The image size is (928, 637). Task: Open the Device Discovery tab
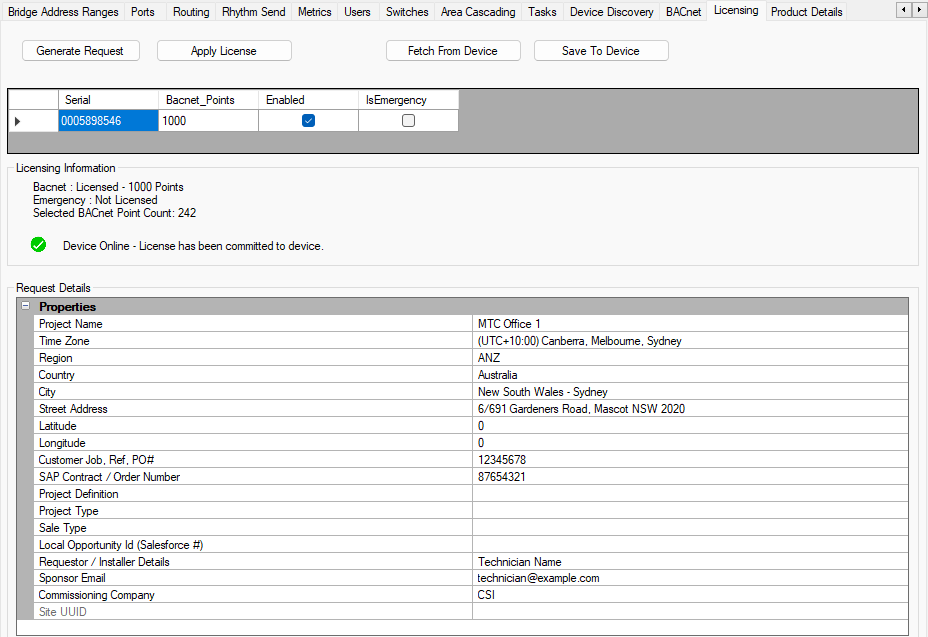611,12
